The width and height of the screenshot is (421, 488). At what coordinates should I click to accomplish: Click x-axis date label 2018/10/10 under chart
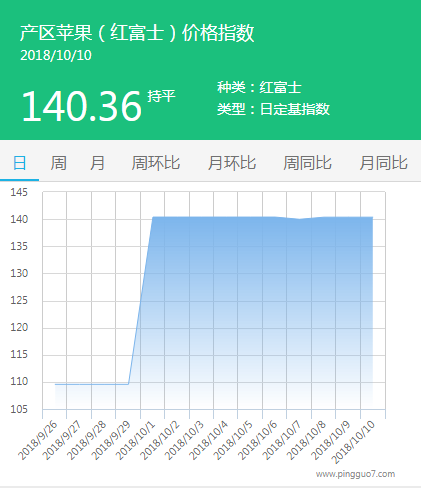(354, 442)
